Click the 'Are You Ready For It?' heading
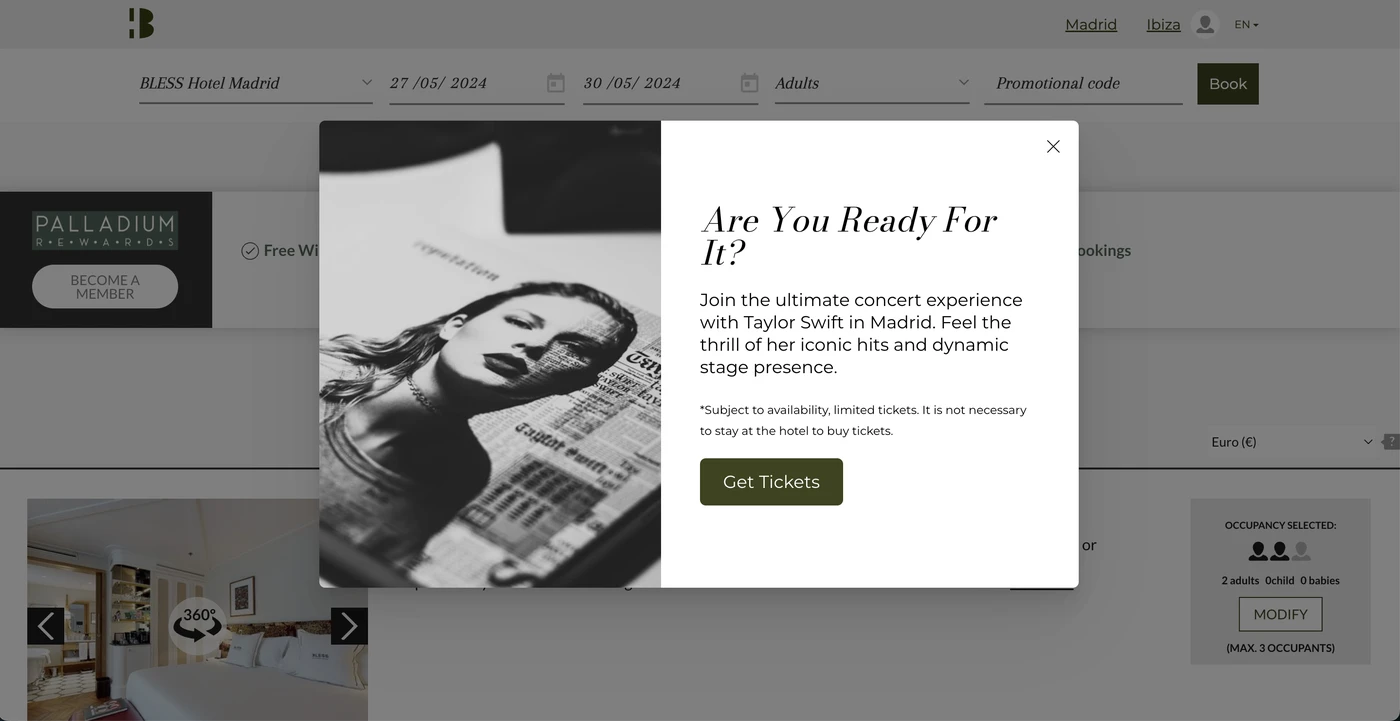The height and width of the screenshot is (721, 1400). (x=850, y=236)
